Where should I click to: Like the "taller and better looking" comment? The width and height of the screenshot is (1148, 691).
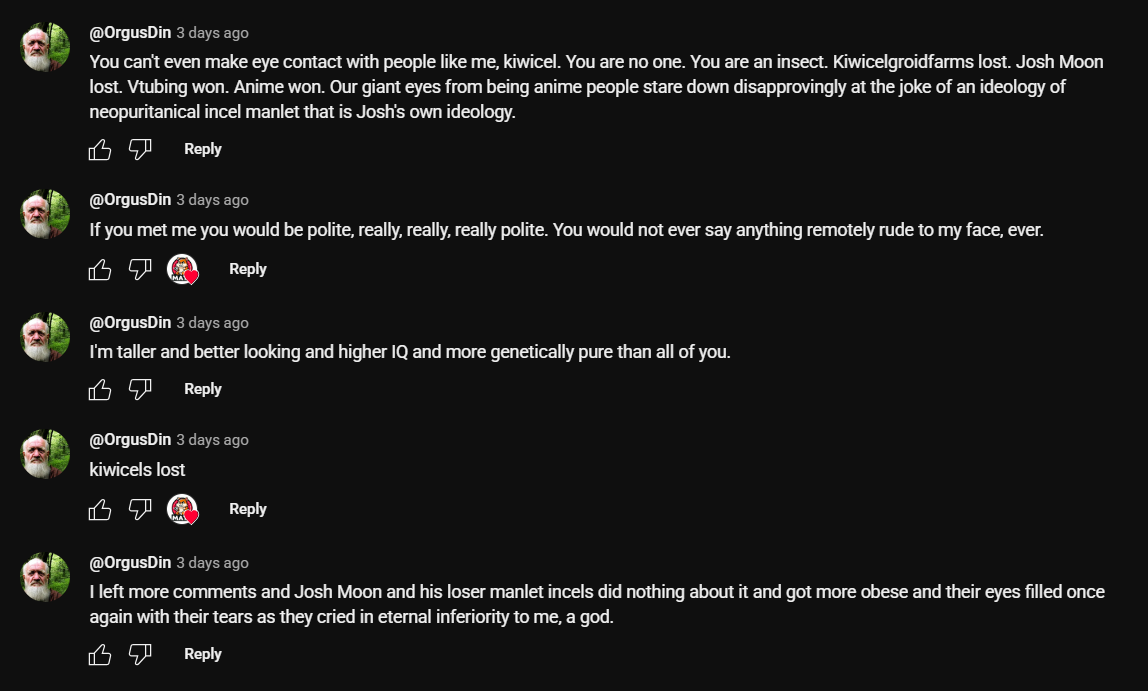click(x=100, y=389)
